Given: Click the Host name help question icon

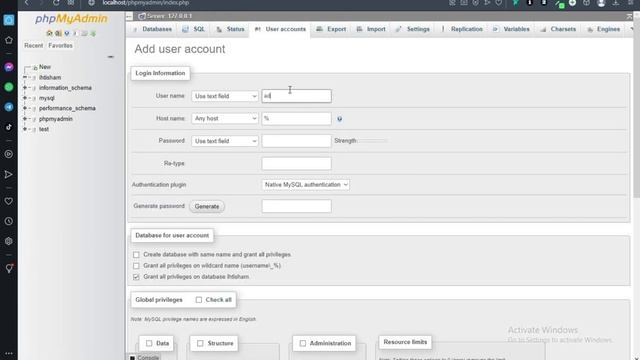Looking at the screenshot, I should (340, 119).
